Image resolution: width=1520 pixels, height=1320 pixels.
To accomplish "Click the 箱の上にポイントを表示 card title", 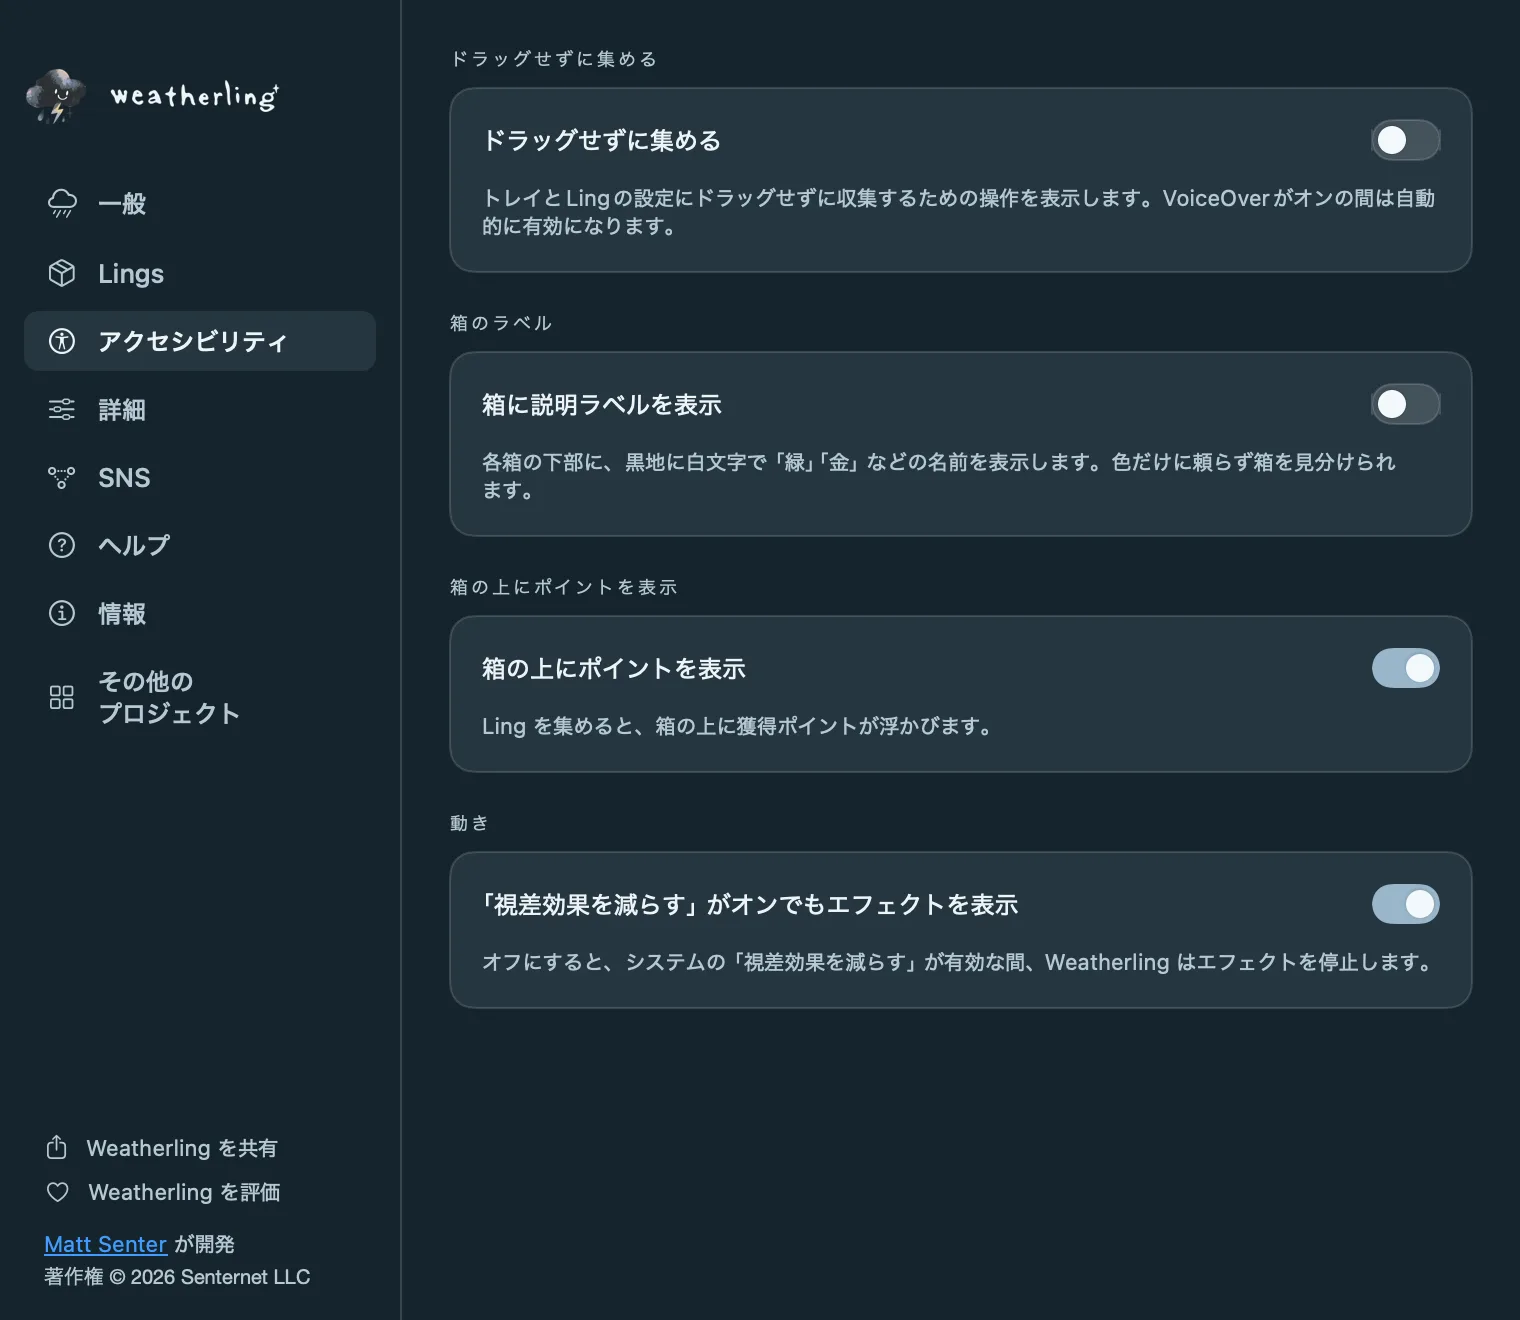I will point(613,668).
